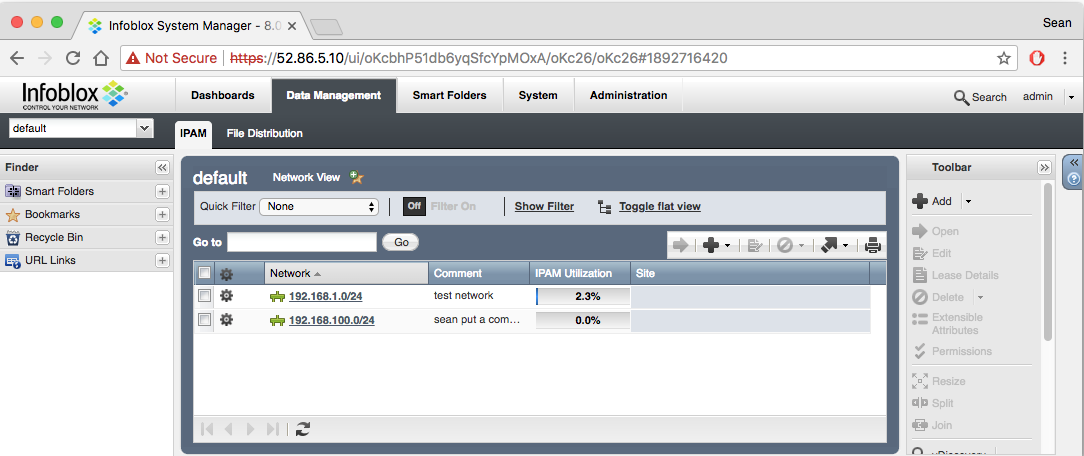Open the Dashboards tab
The image size is (1084, 456).
(223, 95)
